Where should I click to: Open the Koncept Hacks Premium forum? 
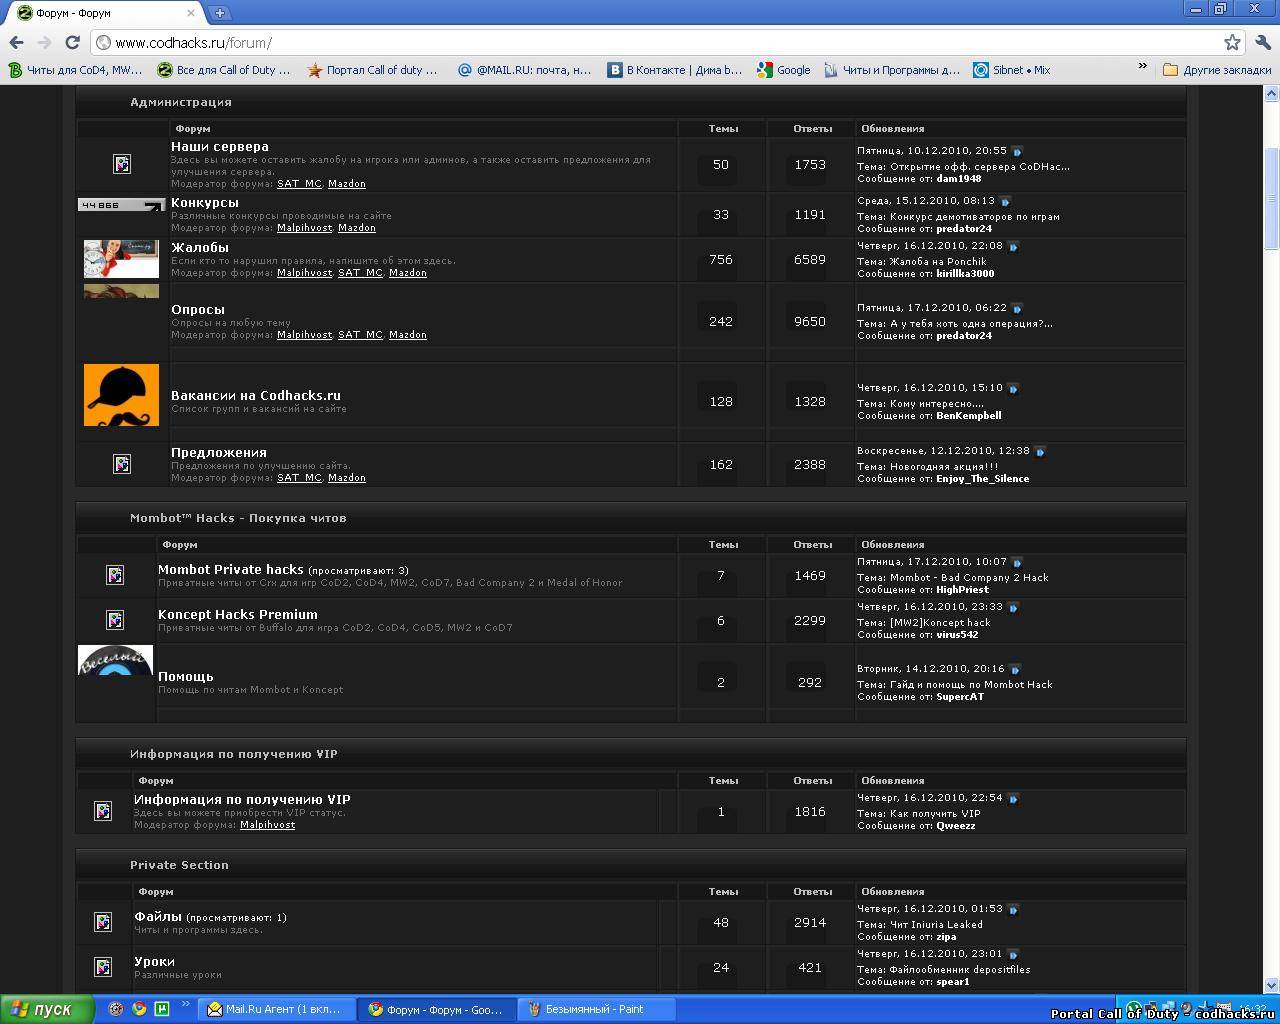pos(237,615)
